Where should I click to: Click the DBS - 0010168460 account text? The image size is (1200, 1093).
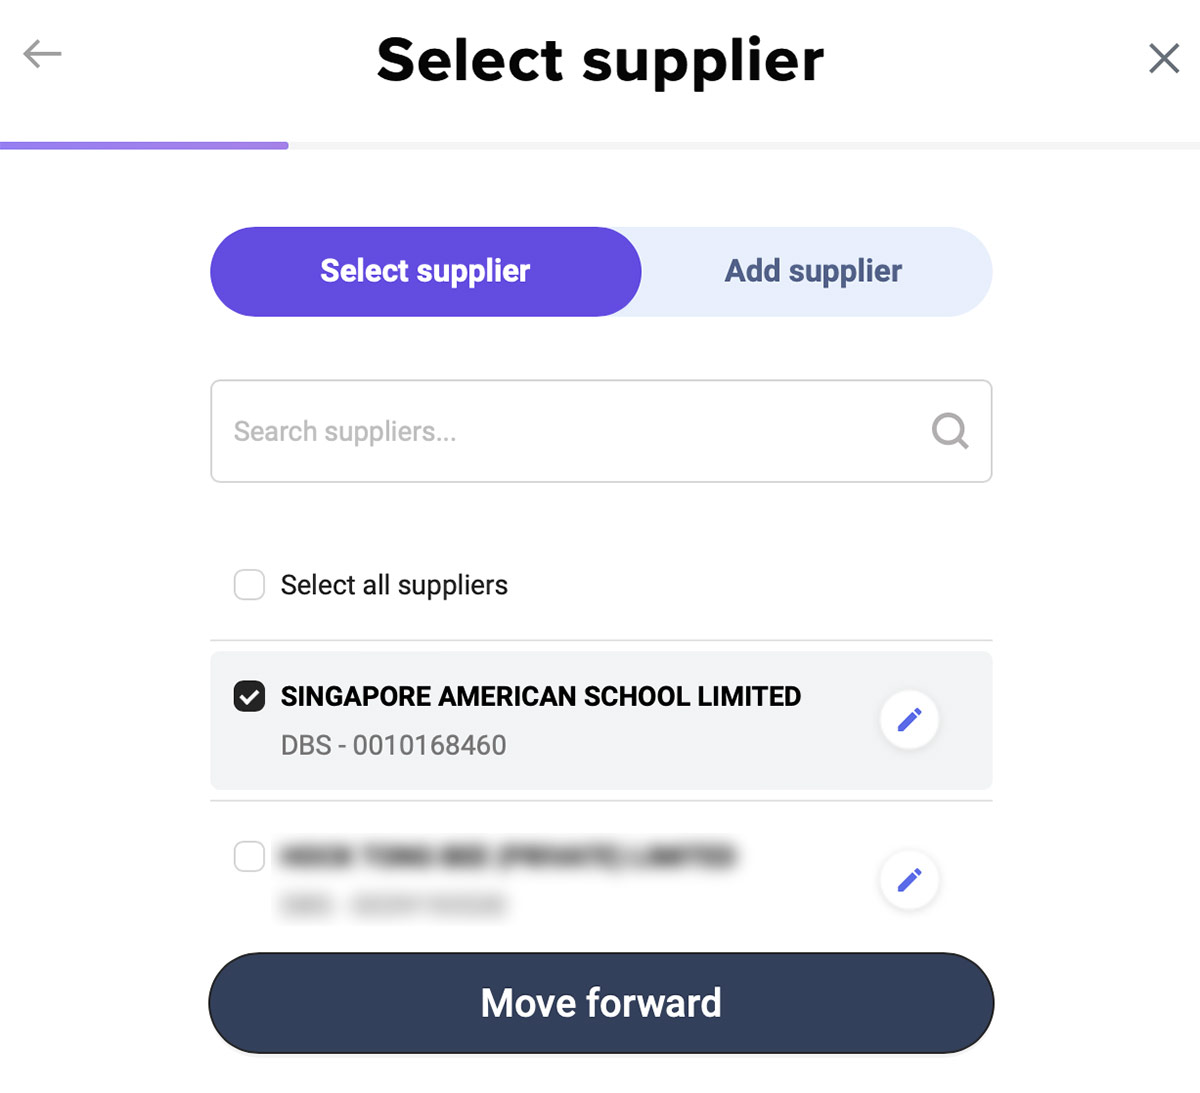[x=393, y=745]
